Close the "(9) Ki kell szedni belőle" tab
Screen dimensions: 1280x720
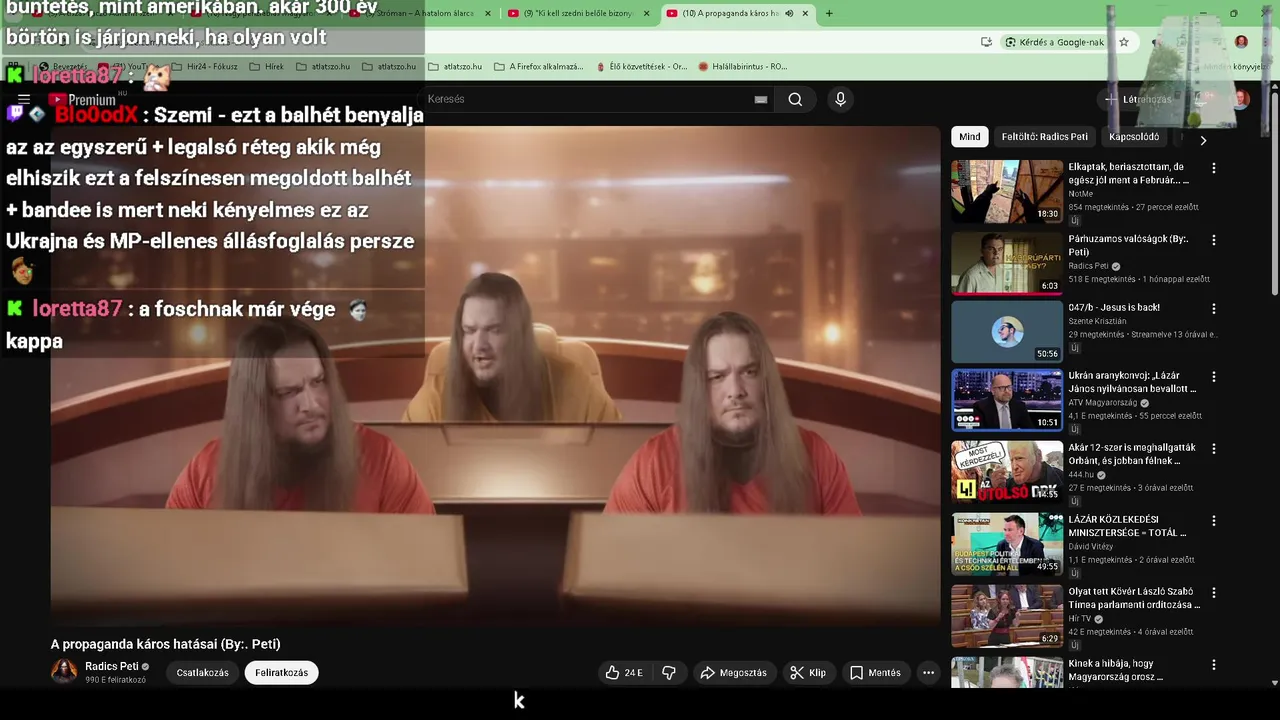click(646, 13)
